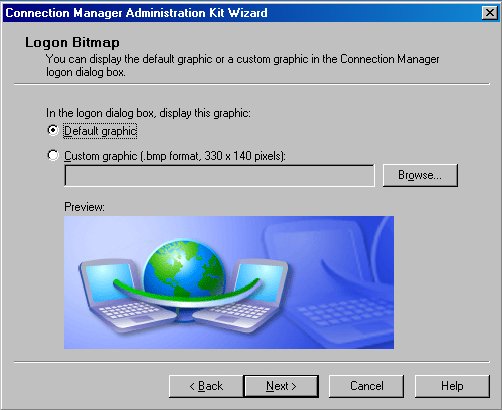
Task: Focus the custom graphic file path field
Action: click(219, 175)
